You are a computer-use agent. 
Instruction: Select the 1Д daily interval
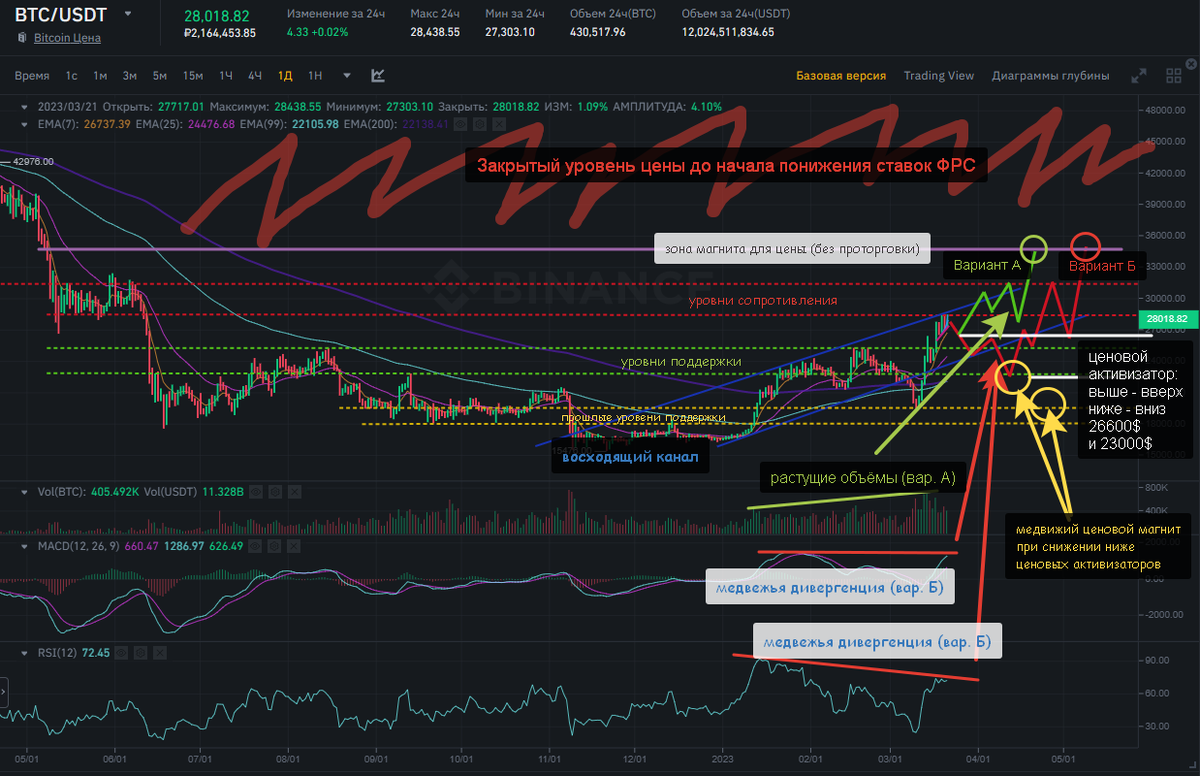point(286,76)
